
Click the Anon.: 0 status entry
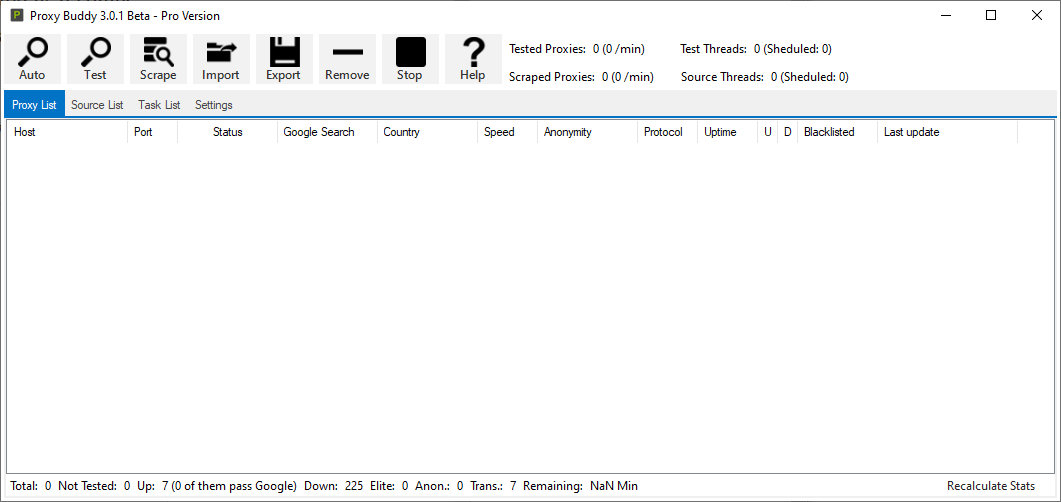pyautogui.click(x=440, y=486)
